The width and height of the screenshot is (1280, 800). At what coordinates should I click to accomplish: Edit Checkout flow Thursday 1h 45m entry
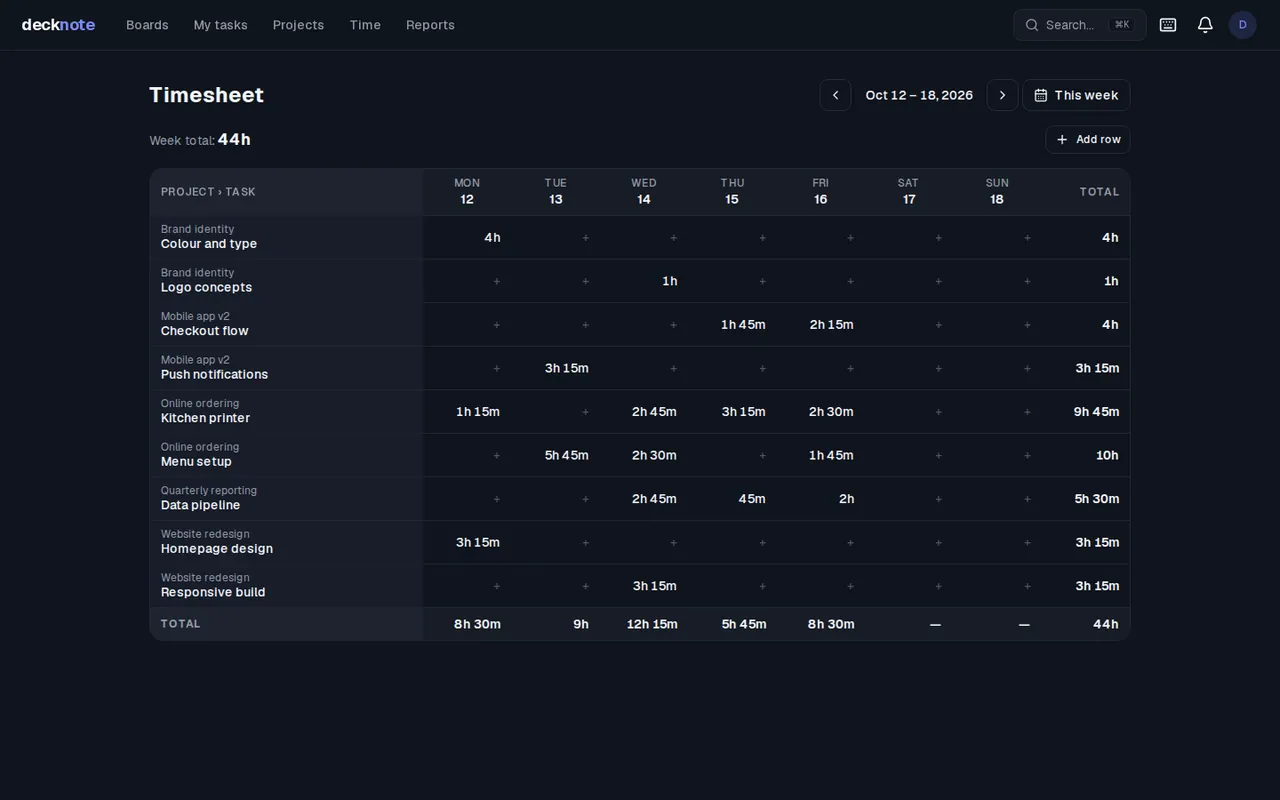[743, 325]
